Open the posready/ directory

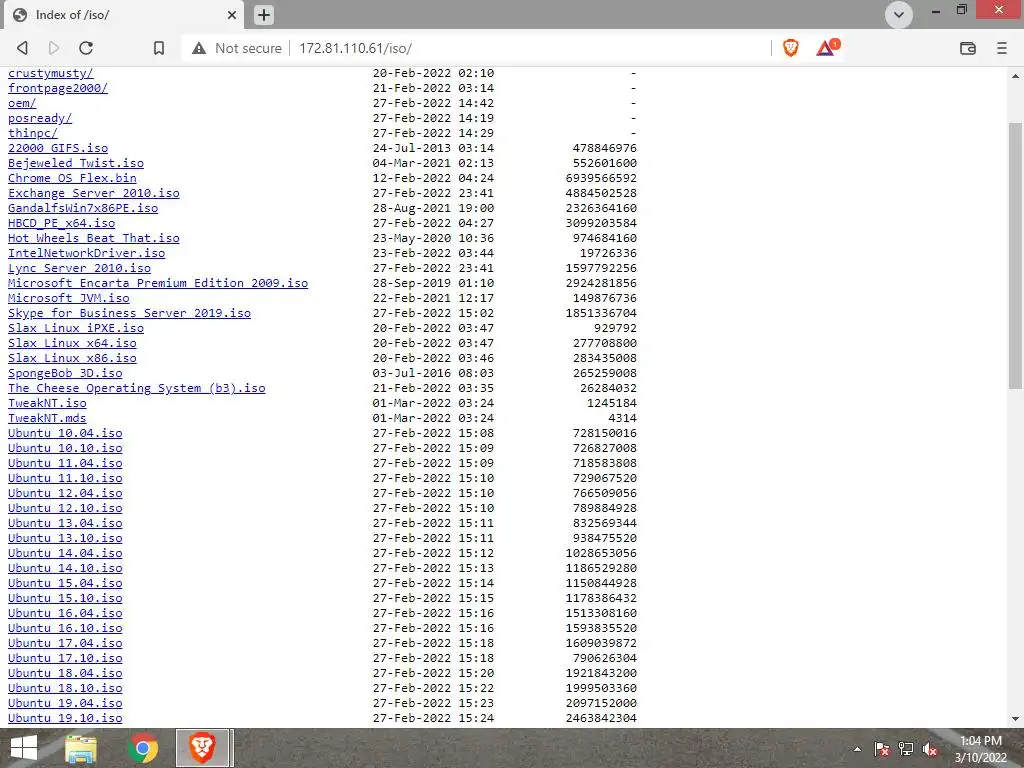pos(40,118)
